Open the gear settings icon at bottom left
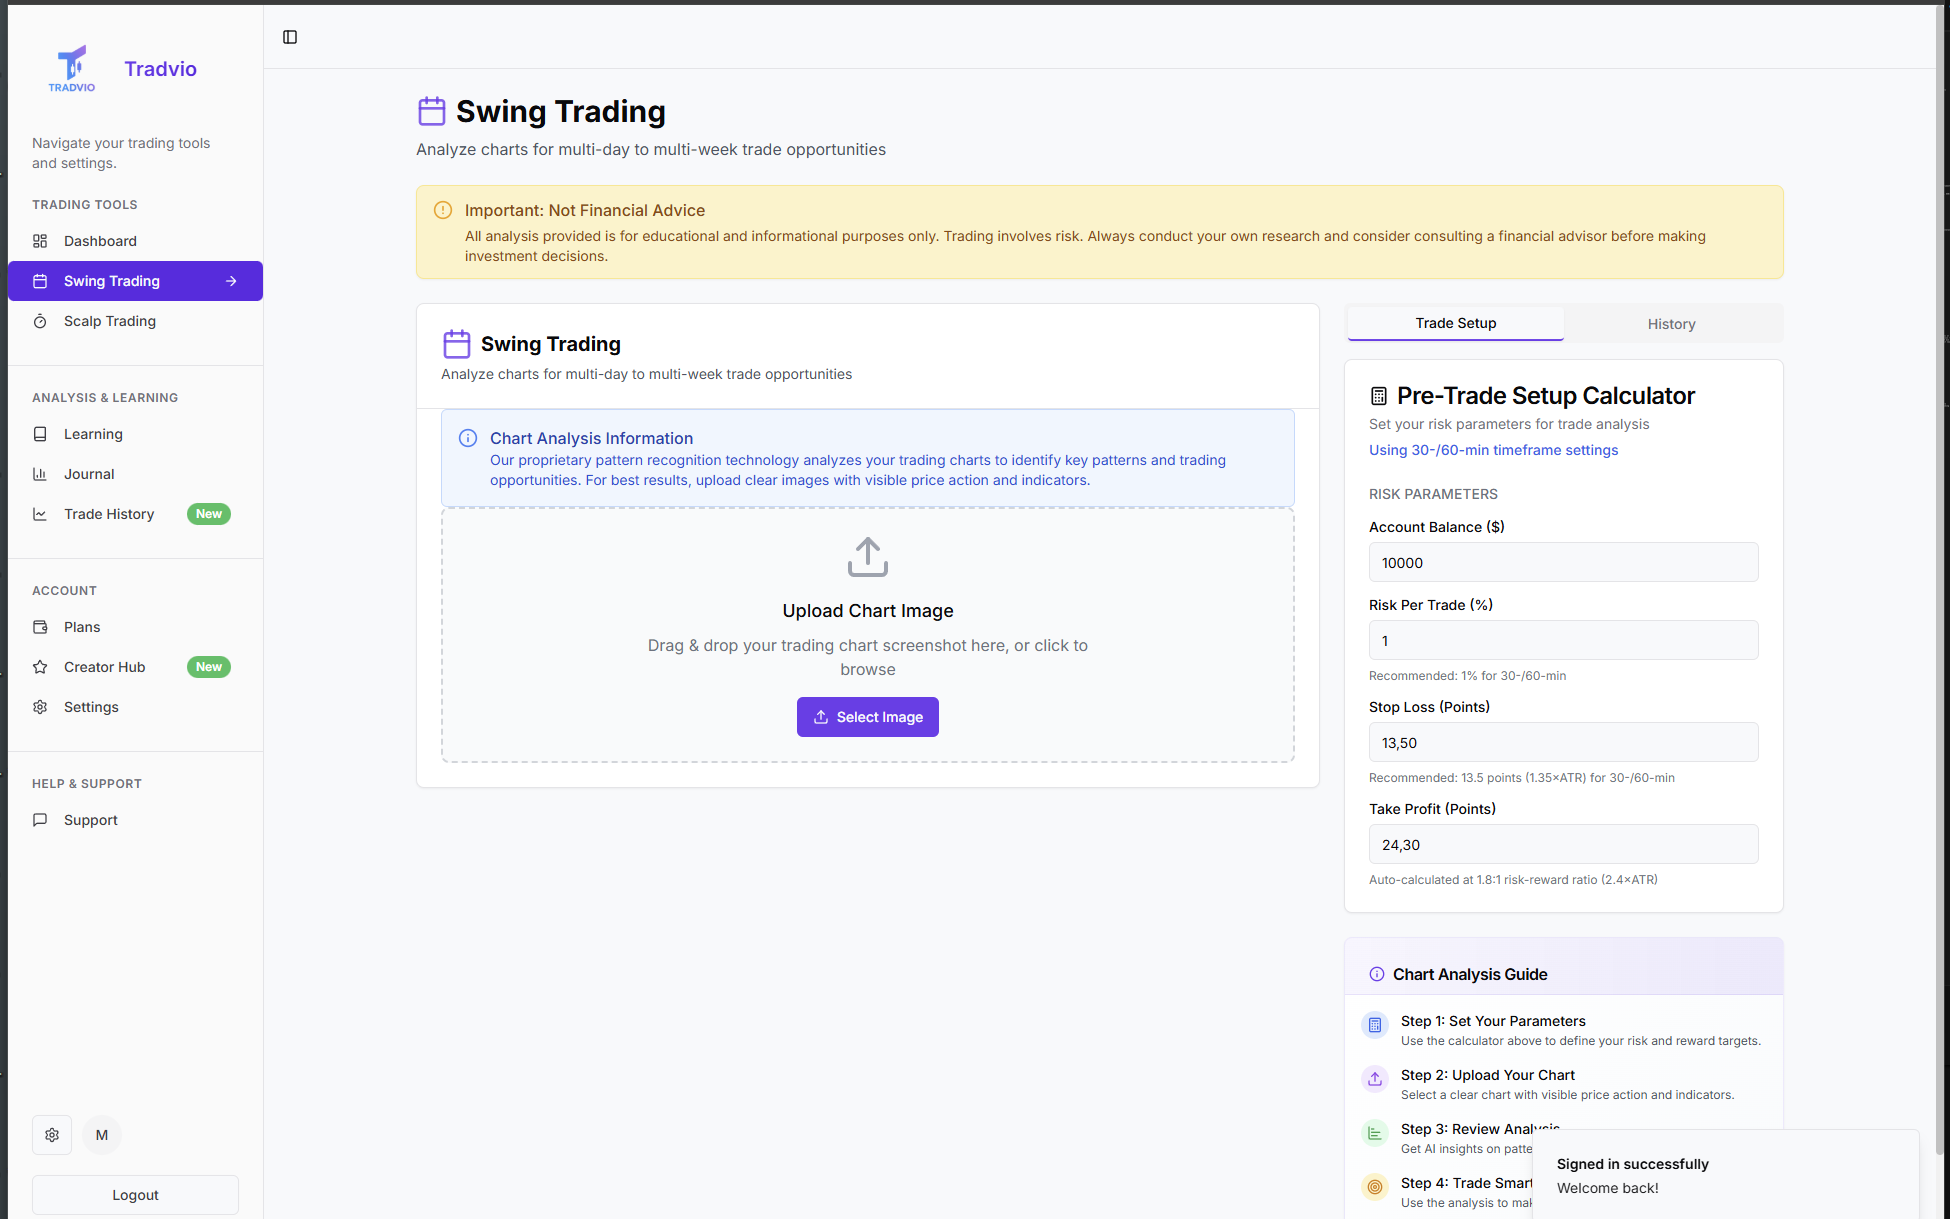 pyautogui.click(x=52, y=1135)
